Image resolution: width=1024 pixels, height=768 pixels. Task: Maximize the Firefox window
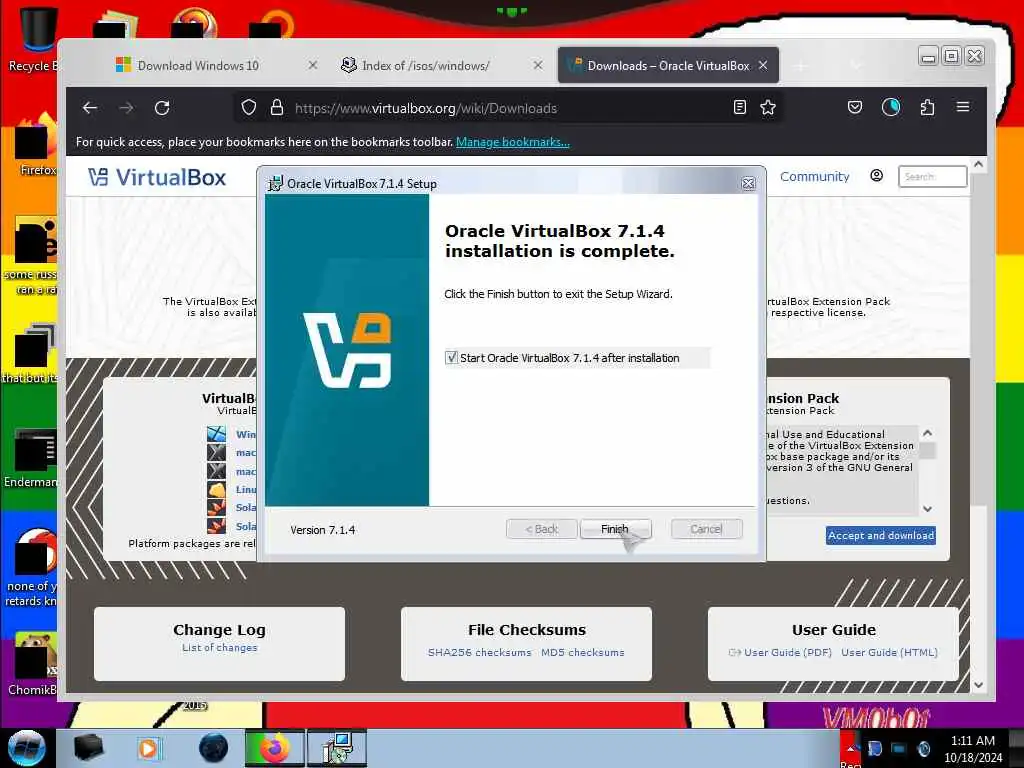pos(952,56)
